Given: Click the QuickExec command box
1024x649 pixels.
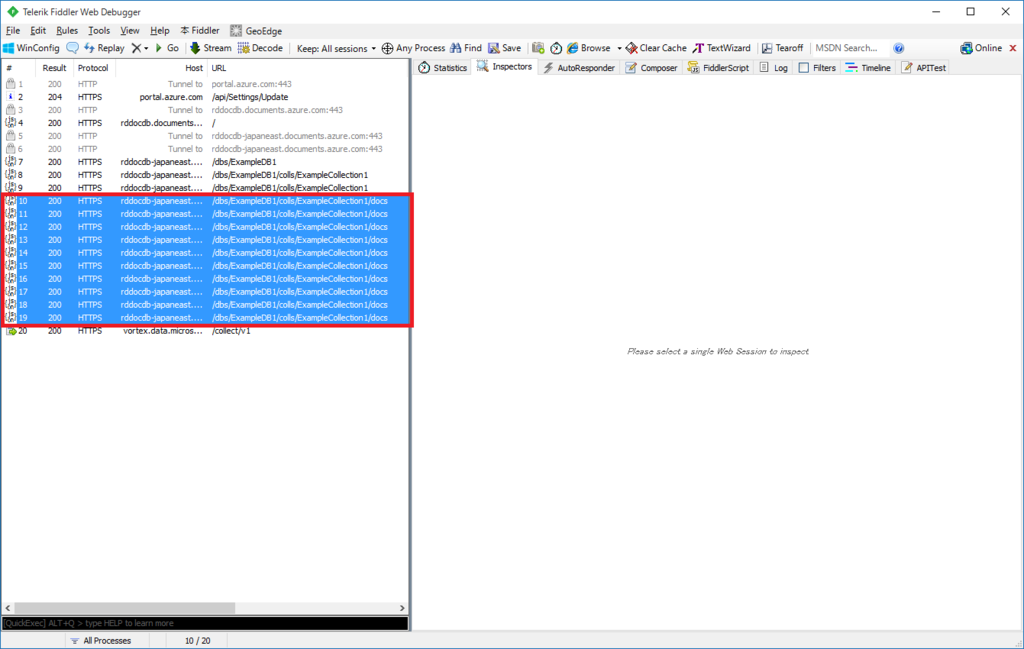Looking at the screenshot, I should click(x=205, y=623).
